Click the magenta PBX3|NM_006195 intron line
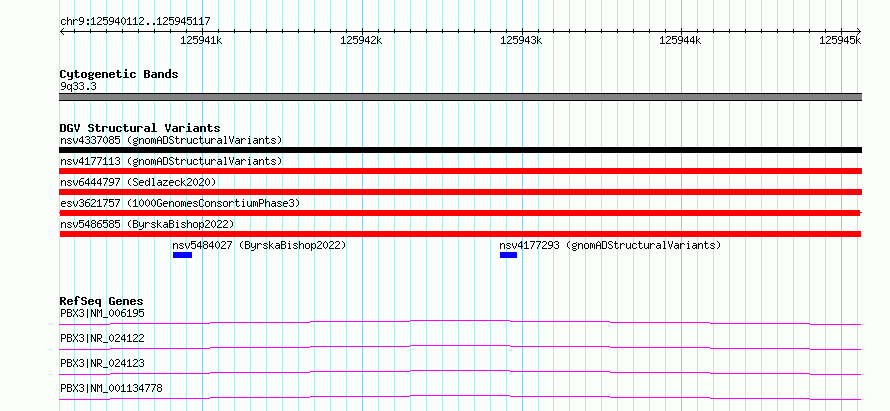The width and height of the screenshot is (890, 411). [x=460, y=322]
